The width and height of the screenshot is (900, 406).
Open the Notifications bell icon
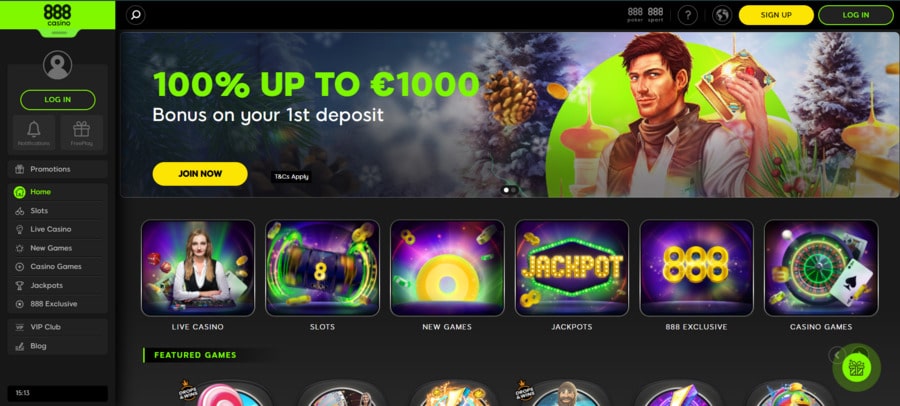pos(34,133)
